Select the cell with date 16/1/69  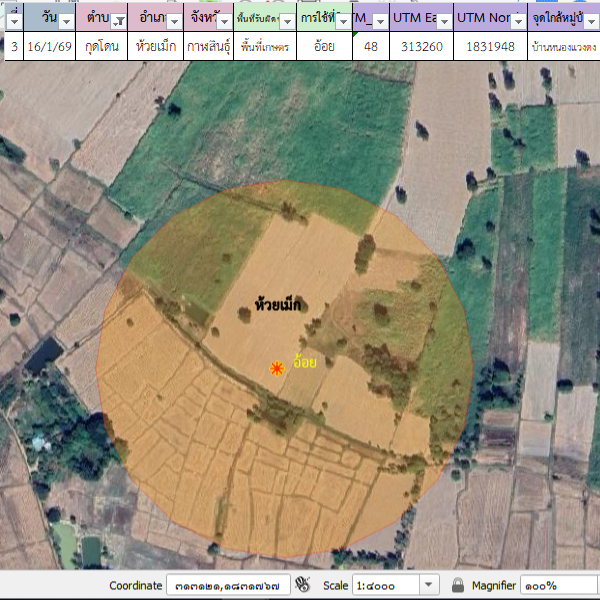48,46
